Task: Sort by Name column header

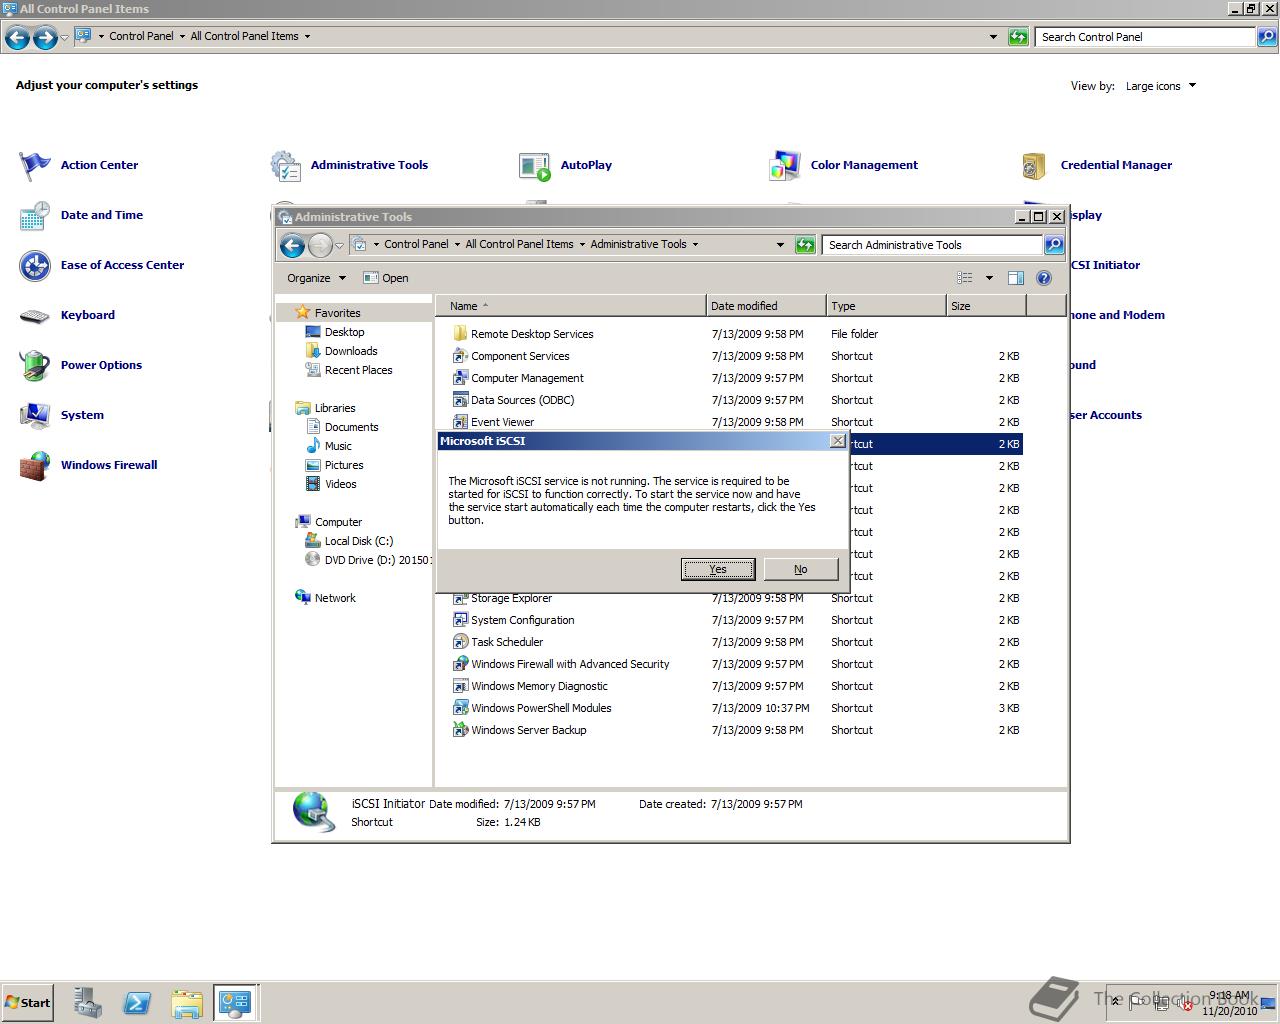Action: click(x=571, y=306)
